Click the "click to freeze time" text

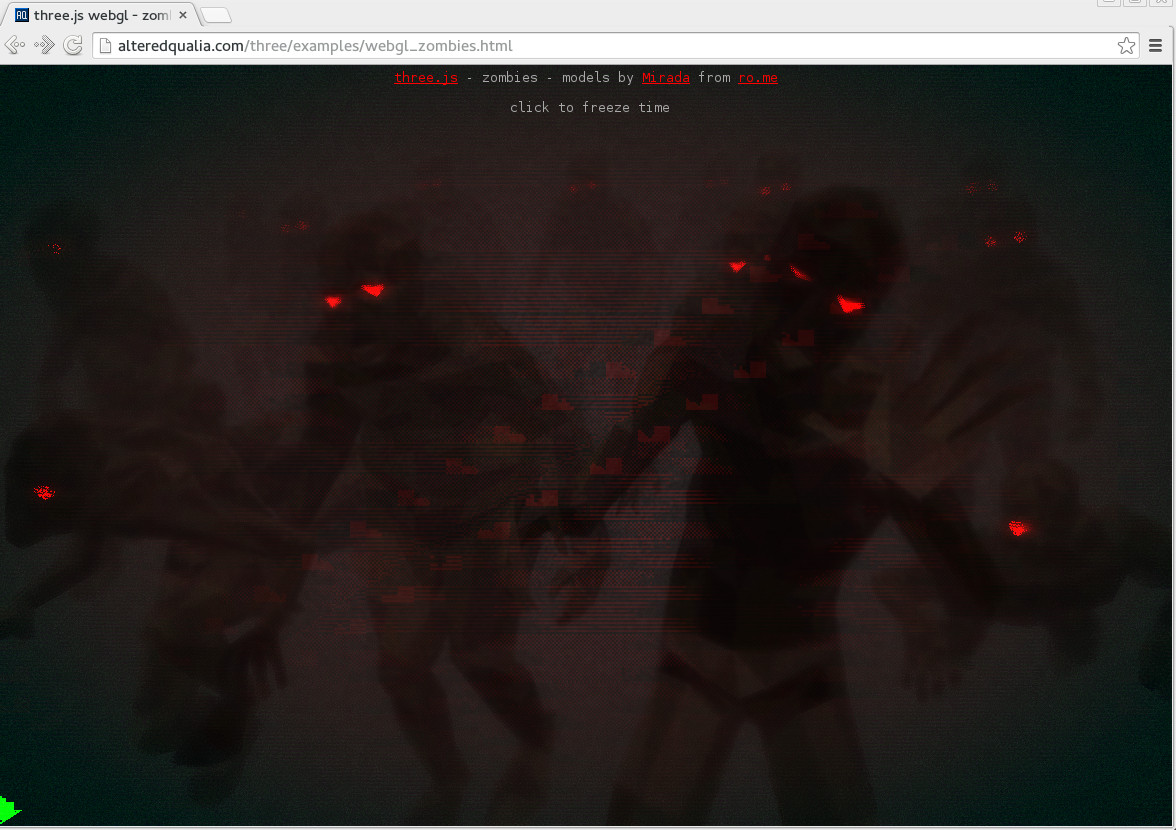(x=589, y=108)
